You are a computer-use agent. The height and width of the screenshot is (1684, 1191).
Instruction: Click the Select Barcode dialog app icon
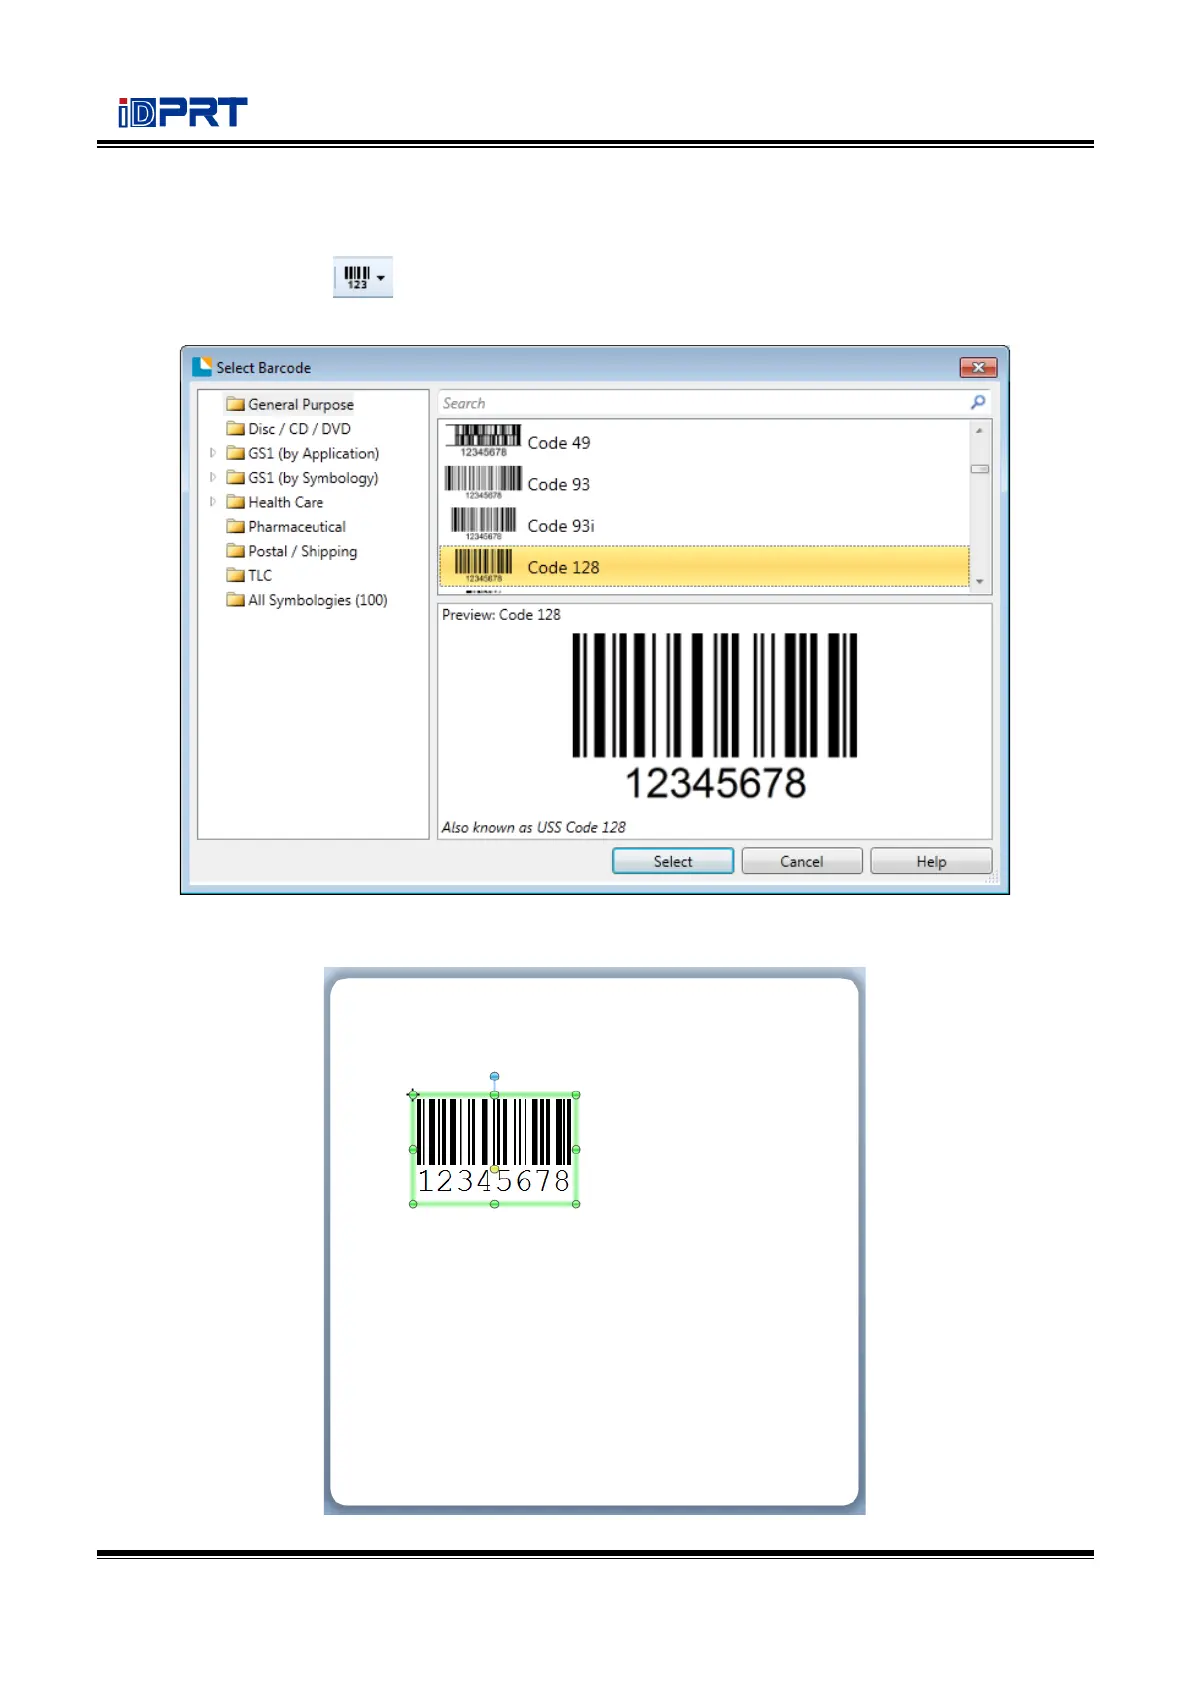pos(202,366)
